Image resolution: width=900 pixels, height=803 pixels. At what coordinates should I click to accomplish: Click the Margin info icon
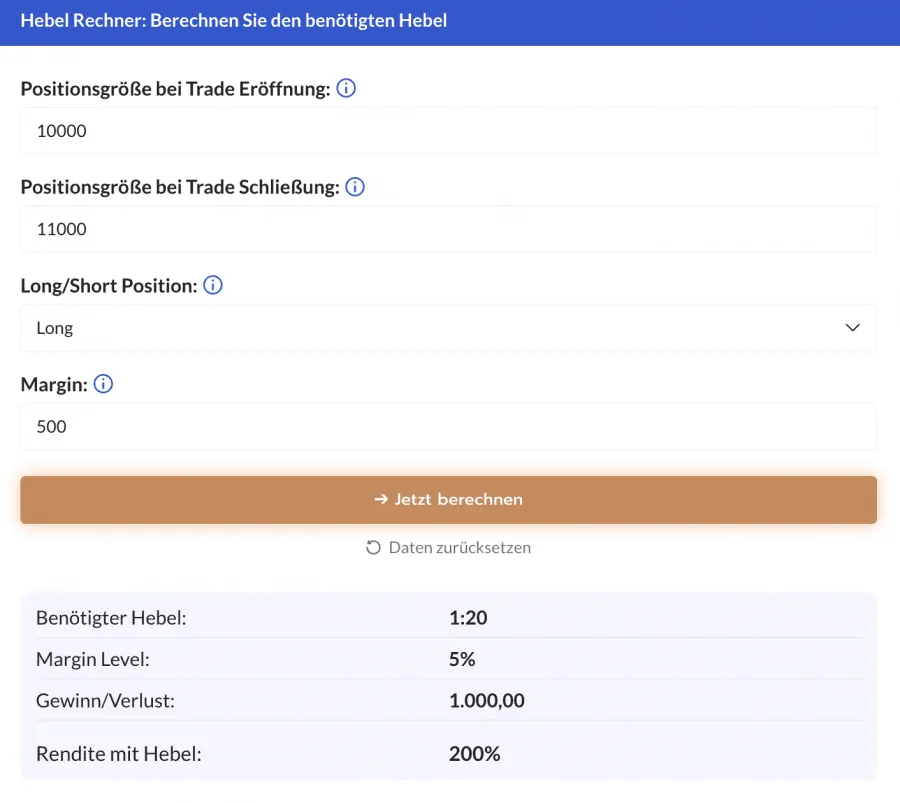tap(103, 384)
